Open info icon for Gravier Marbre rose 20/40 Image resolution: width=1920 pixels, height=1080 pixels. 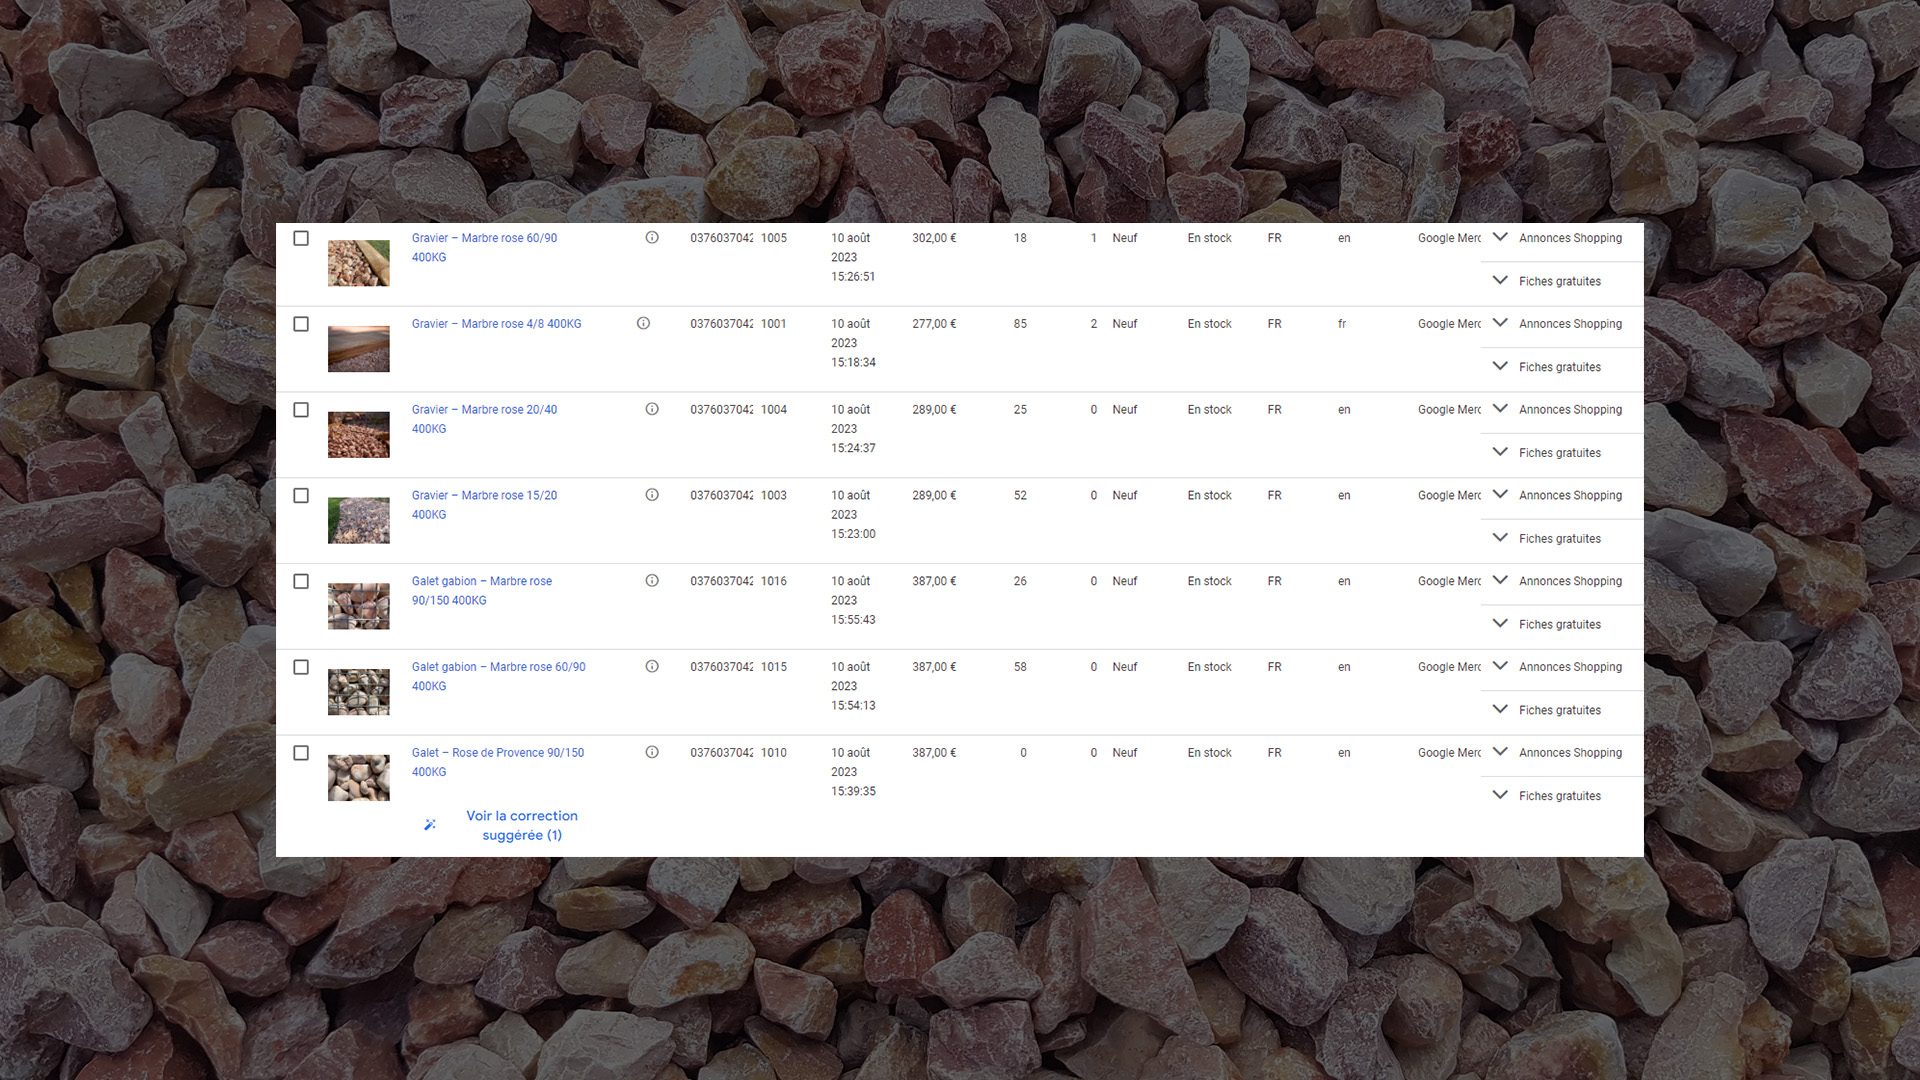coord(652,409)
